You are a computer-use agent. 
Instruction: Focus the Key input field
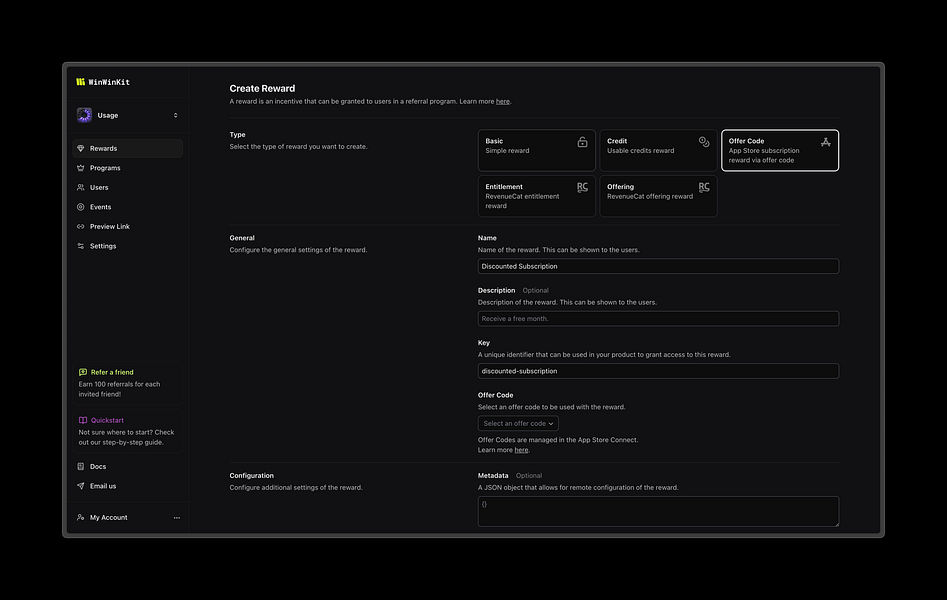658,371
